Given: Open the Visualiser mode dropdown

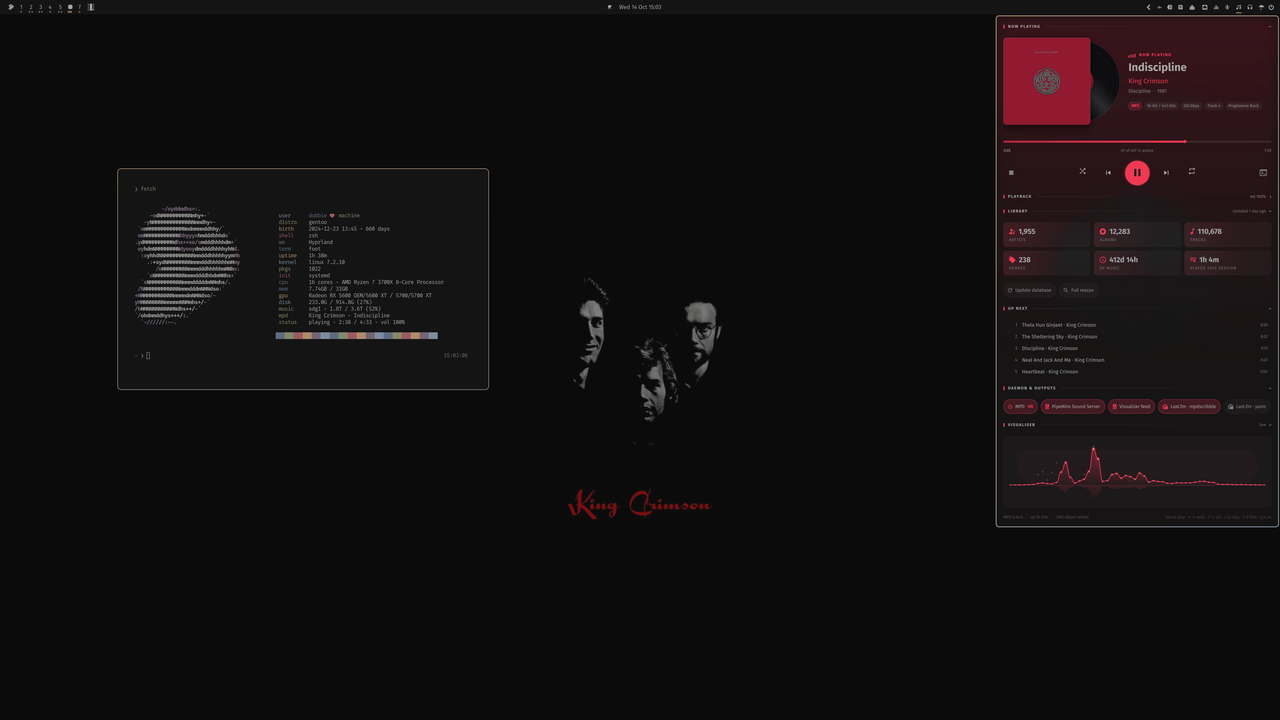Looking at the screenshot, I should pyautogui.click(x=1265, y=425).
